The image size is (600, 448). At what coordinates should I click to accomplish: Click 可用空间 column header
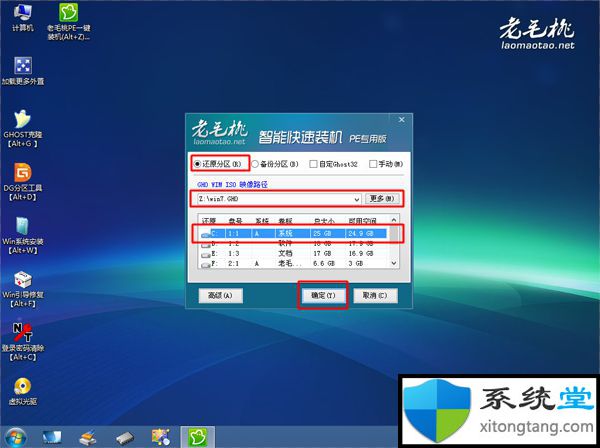(362, 221)
